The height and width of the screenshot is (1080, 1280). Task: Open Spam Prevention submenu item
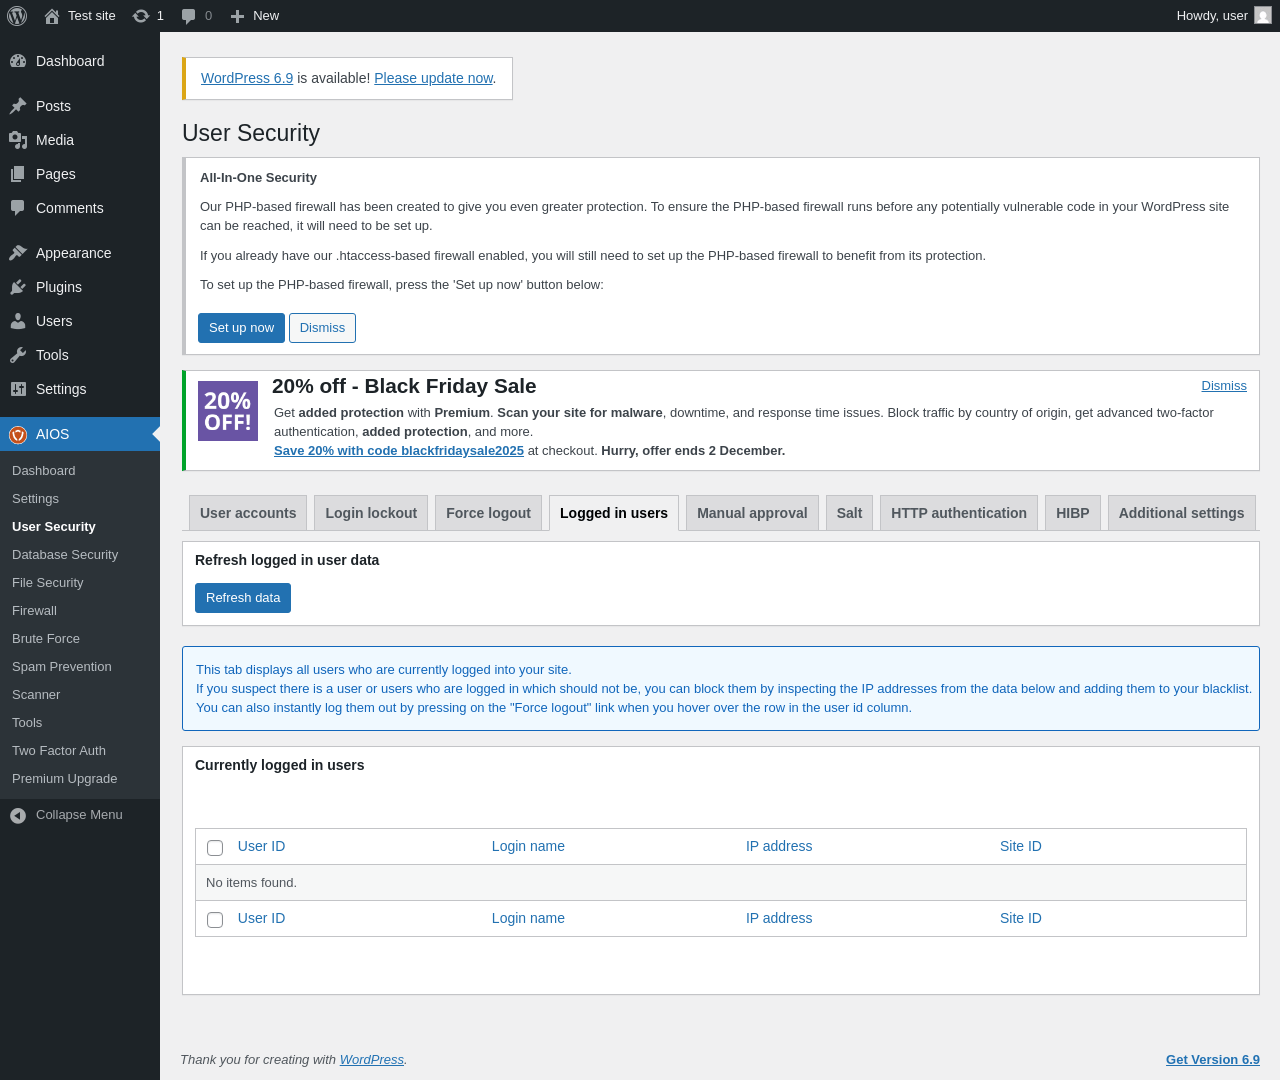(x=80, y=667)
